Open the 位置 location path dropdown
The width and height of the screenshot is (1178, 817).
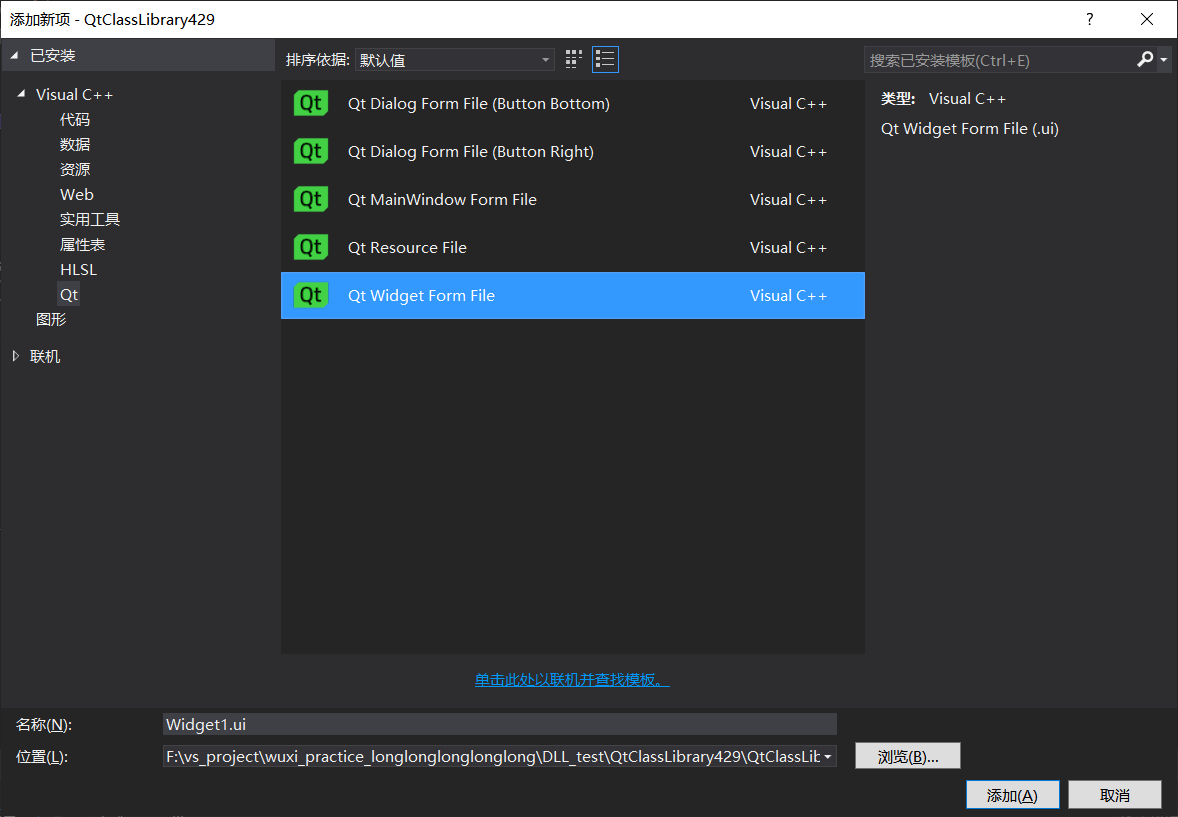click(828, 757)
